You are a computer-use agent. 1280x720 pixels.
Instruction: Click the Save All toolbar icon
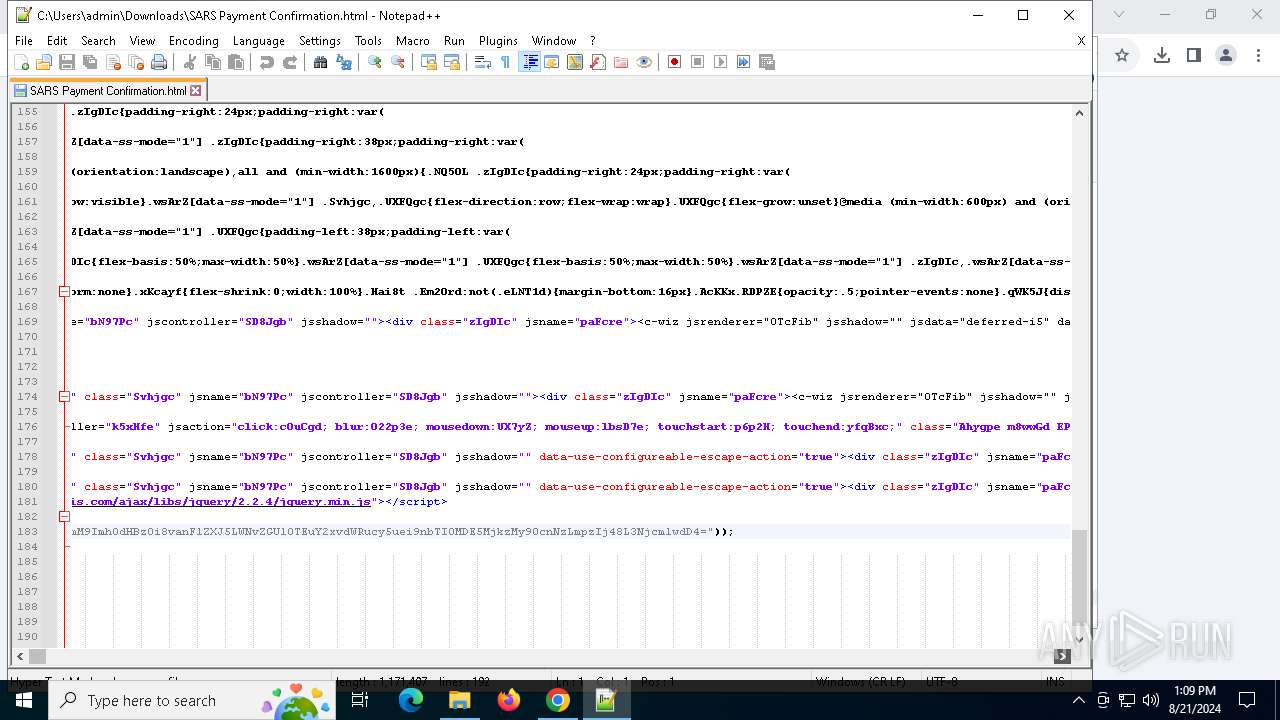[x=90, y=62]
